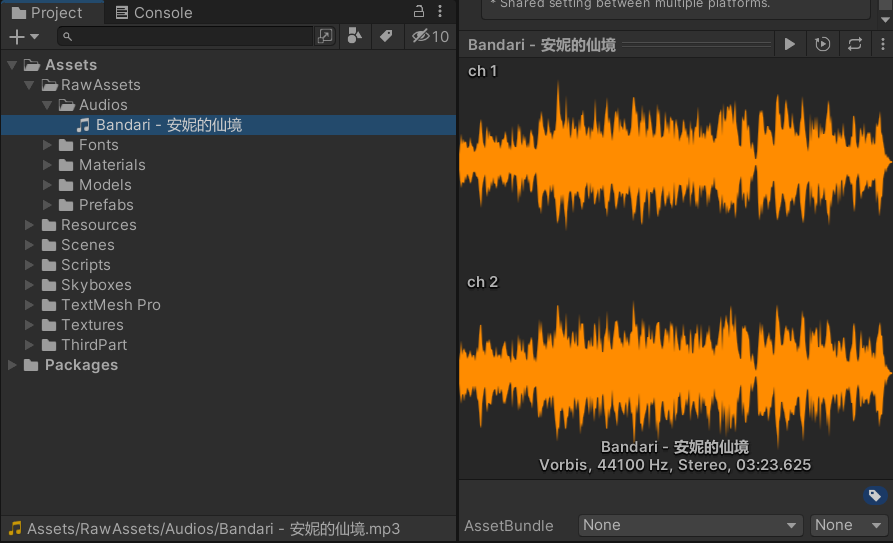Image resolution: width=893 pixels, height=543 pixels.
Task: Switch to the Project tab
Action: [52, 13]
